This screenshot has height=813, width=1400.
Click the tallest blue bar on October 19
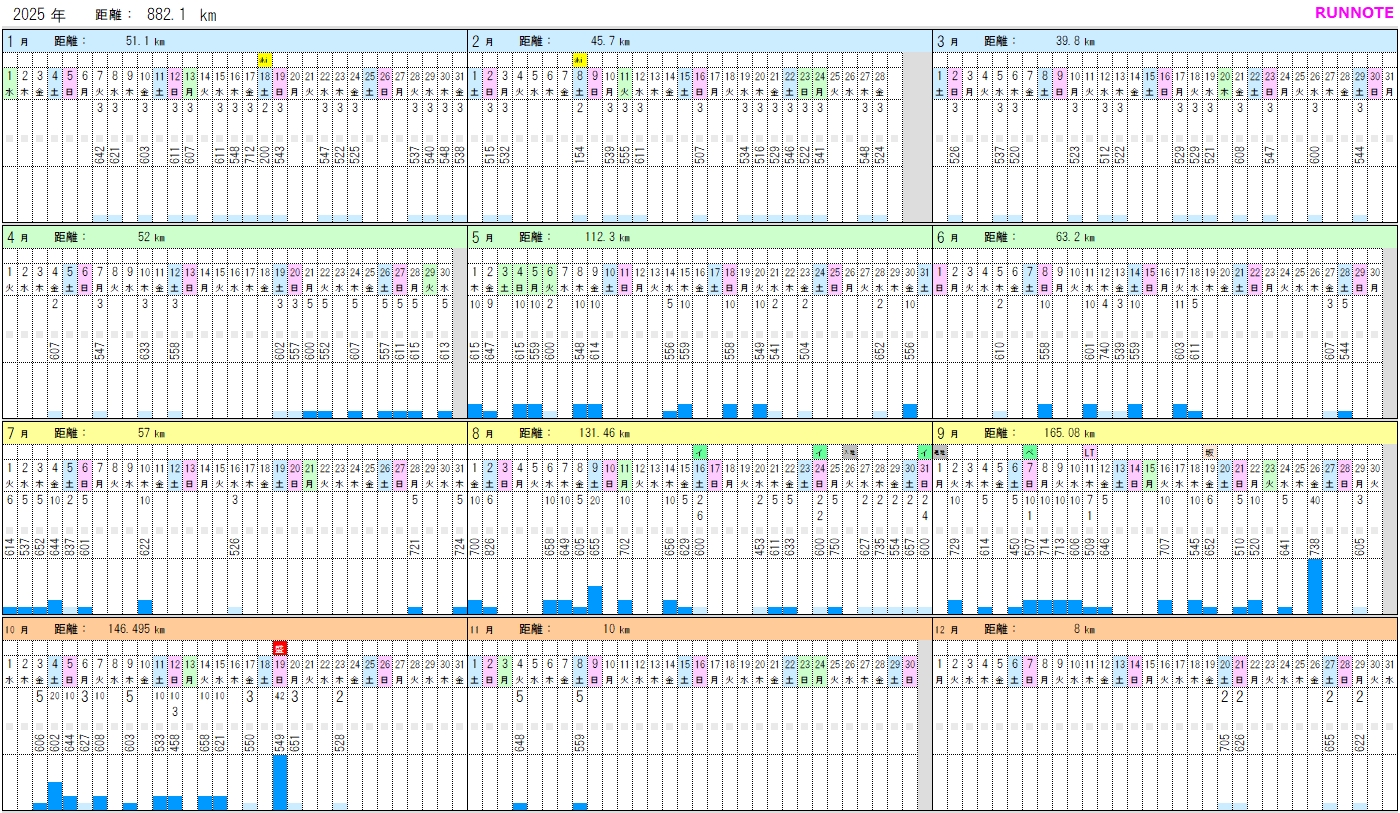click(x=280, y=782)
